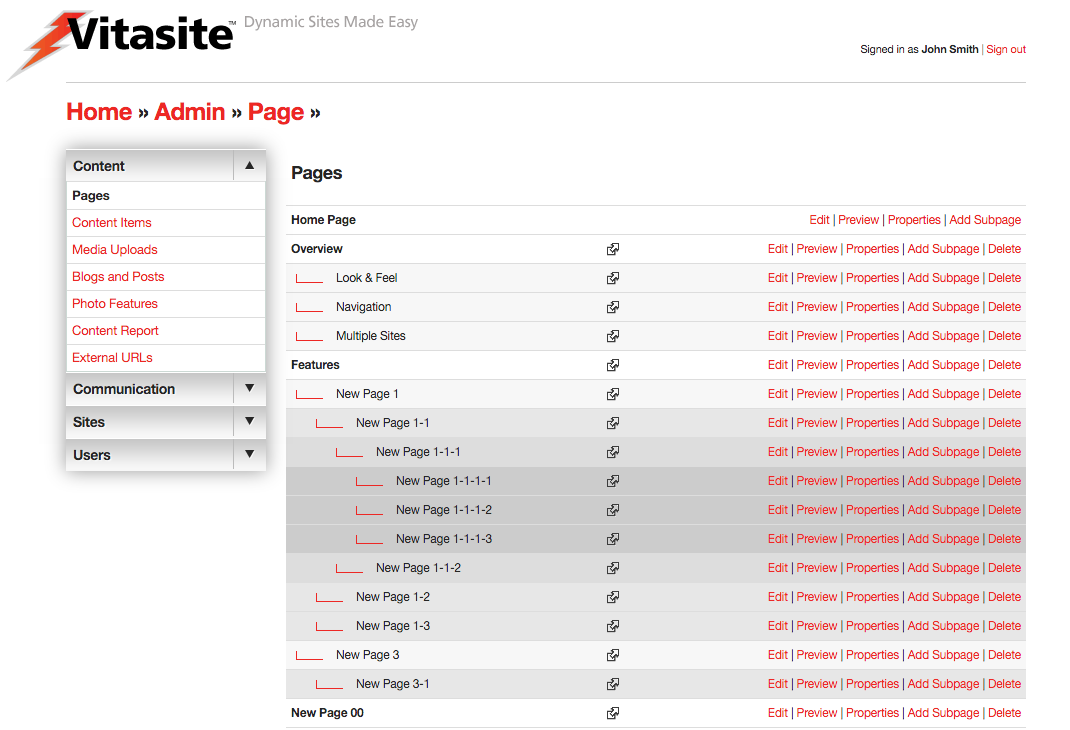Sign out of the account
The width and height of the screenshot is (1070, 730).
pos(1006,49)
